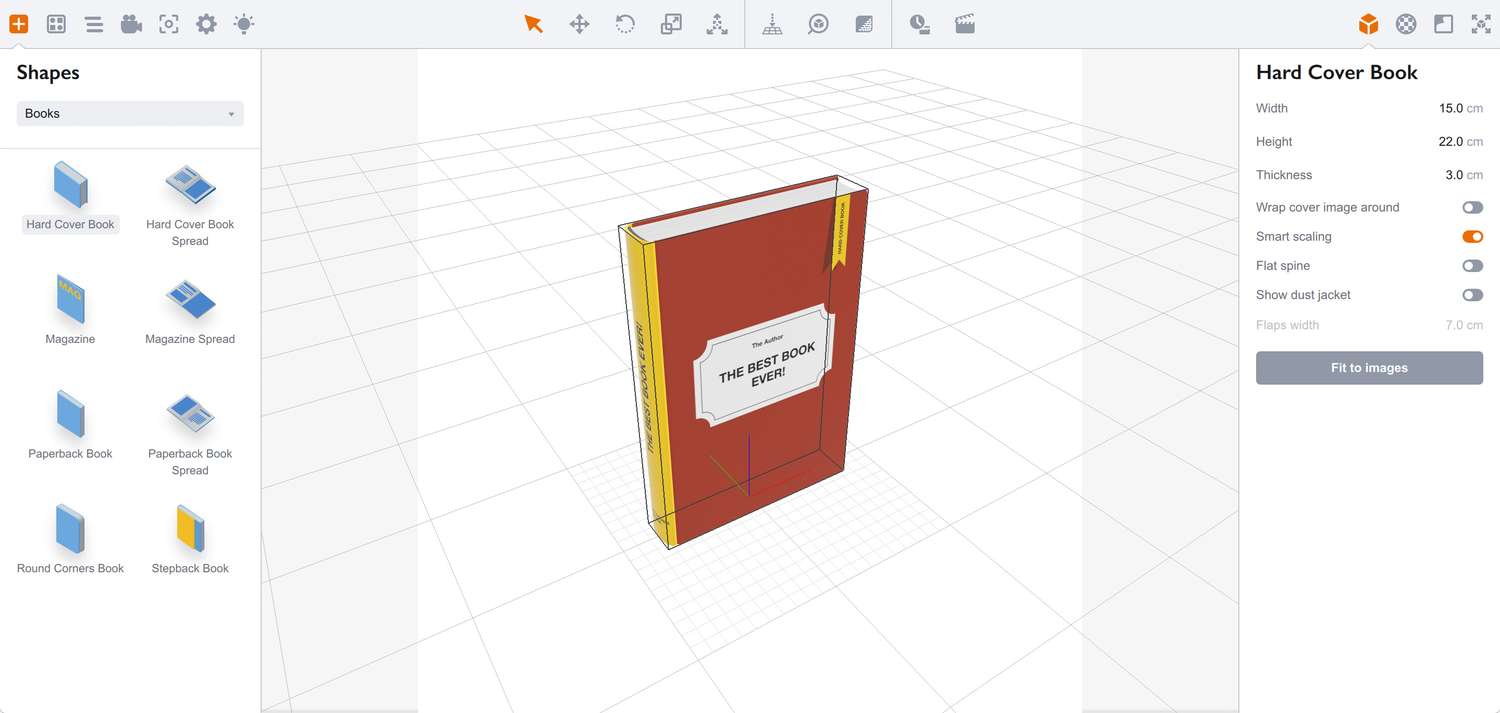The image size is (1500, 713).
Task: Open the camera settings panel icon
Action: tap(131, 24)
